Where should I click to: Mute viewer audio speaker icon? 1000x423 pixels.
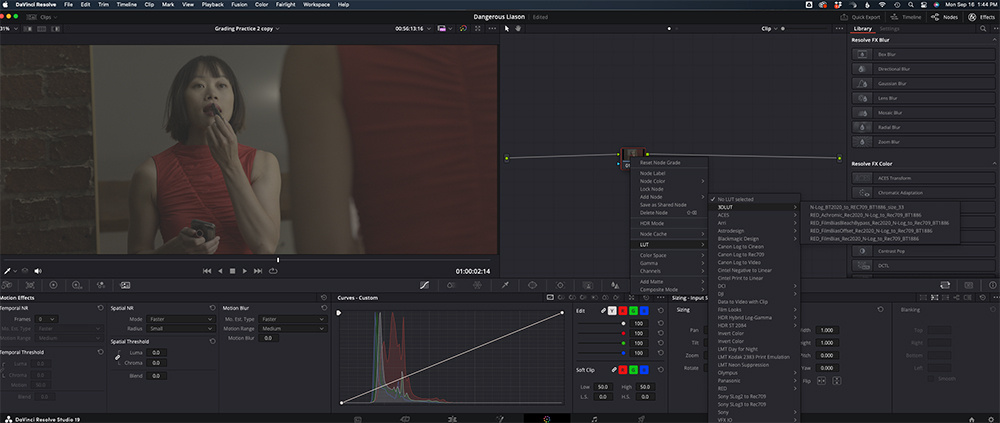(x=38, y=271)
